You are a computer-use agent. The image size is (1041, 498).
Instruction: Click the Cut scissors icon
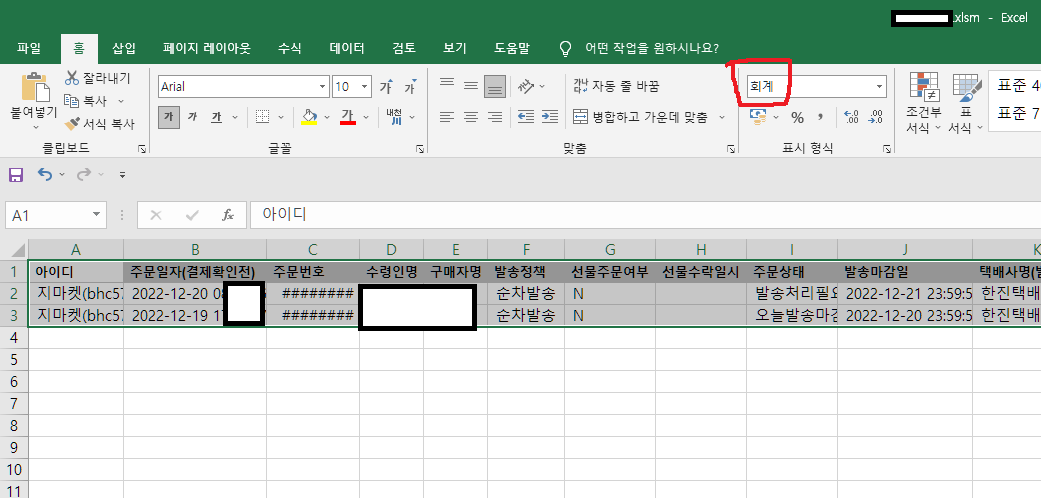click(x=73, y=78)
